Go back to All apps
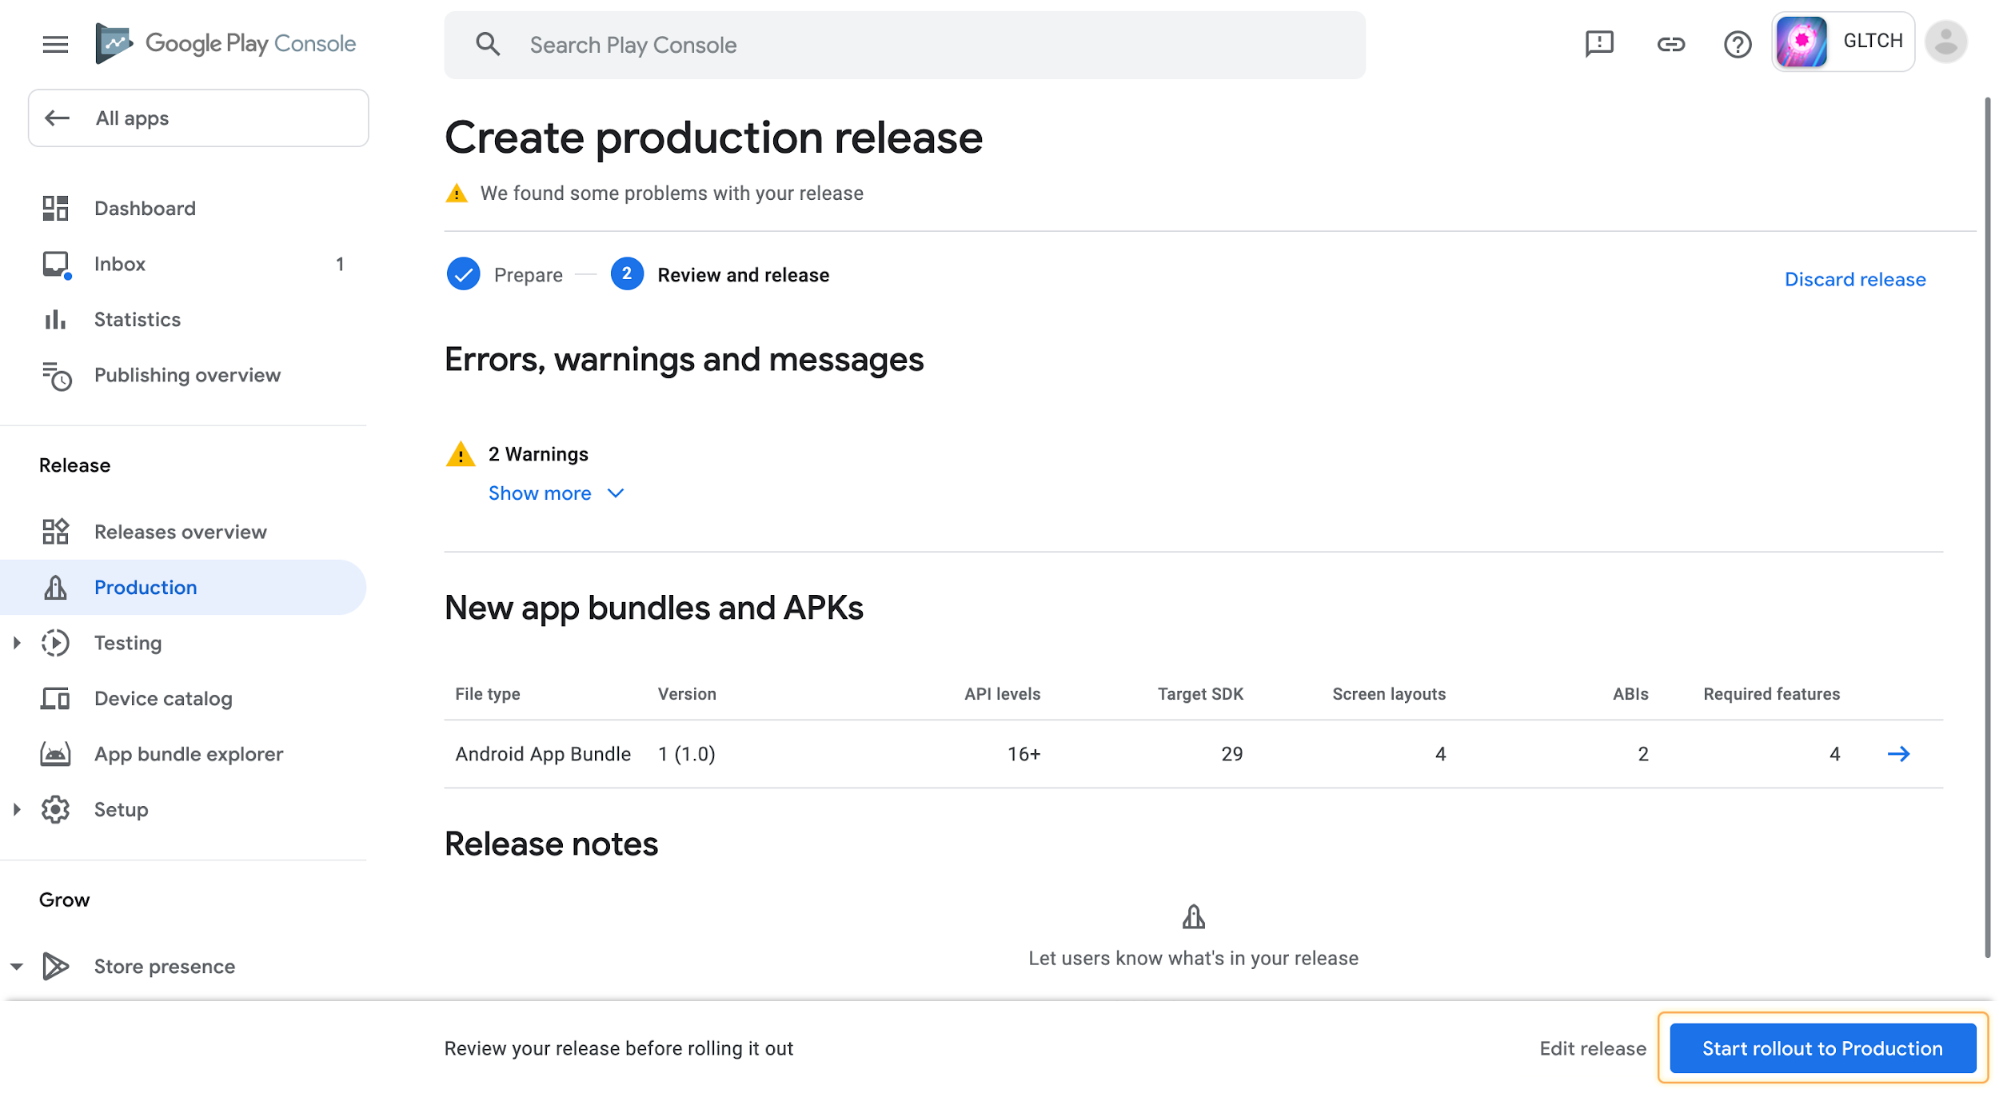Screen dimensions: 1999x1096 click(198, 118)
